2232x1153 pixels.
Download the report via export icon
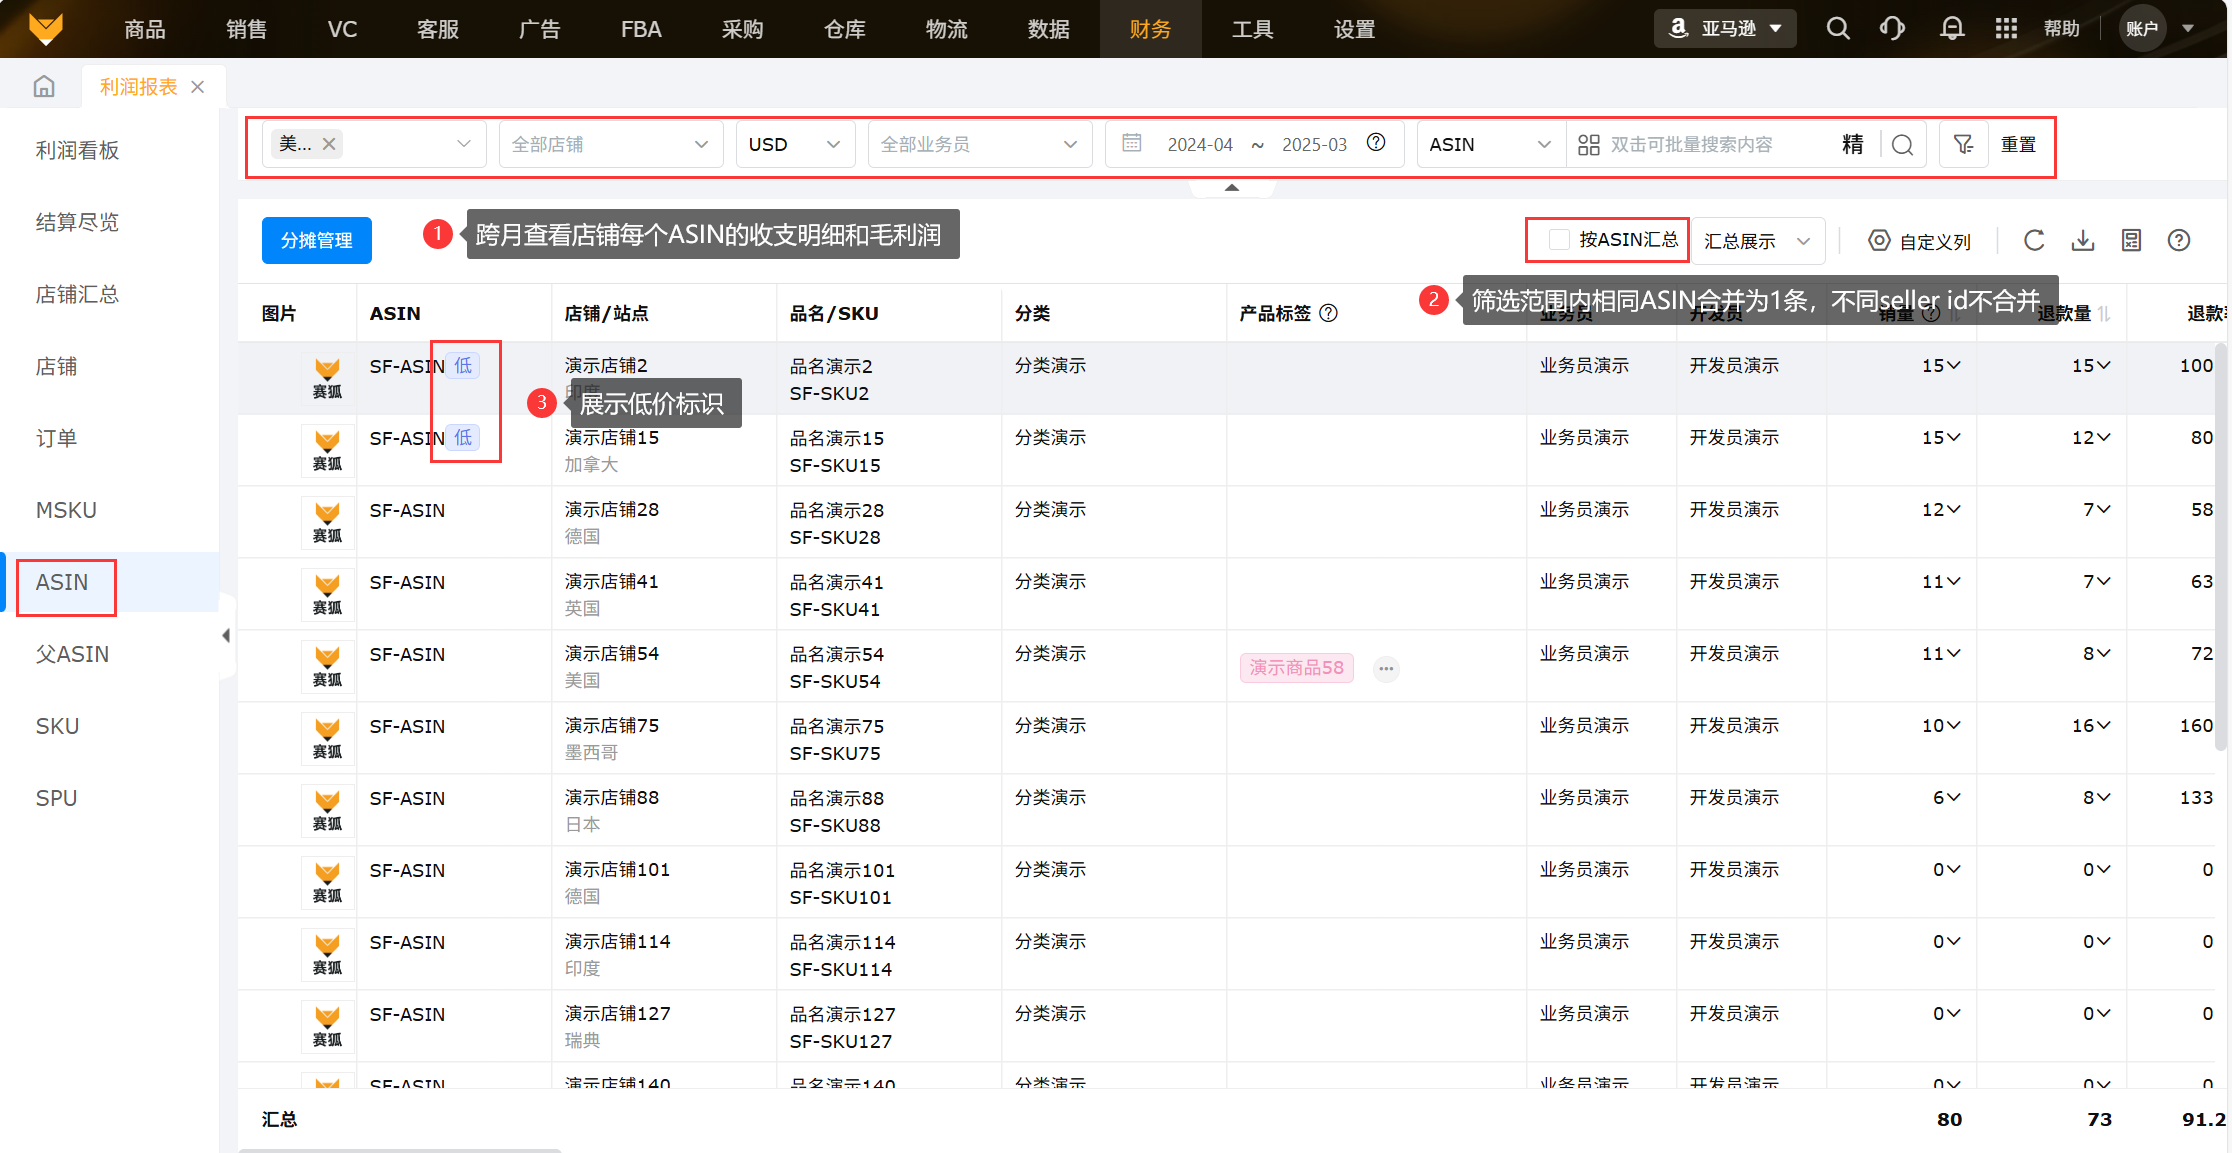click(2083, 241)
